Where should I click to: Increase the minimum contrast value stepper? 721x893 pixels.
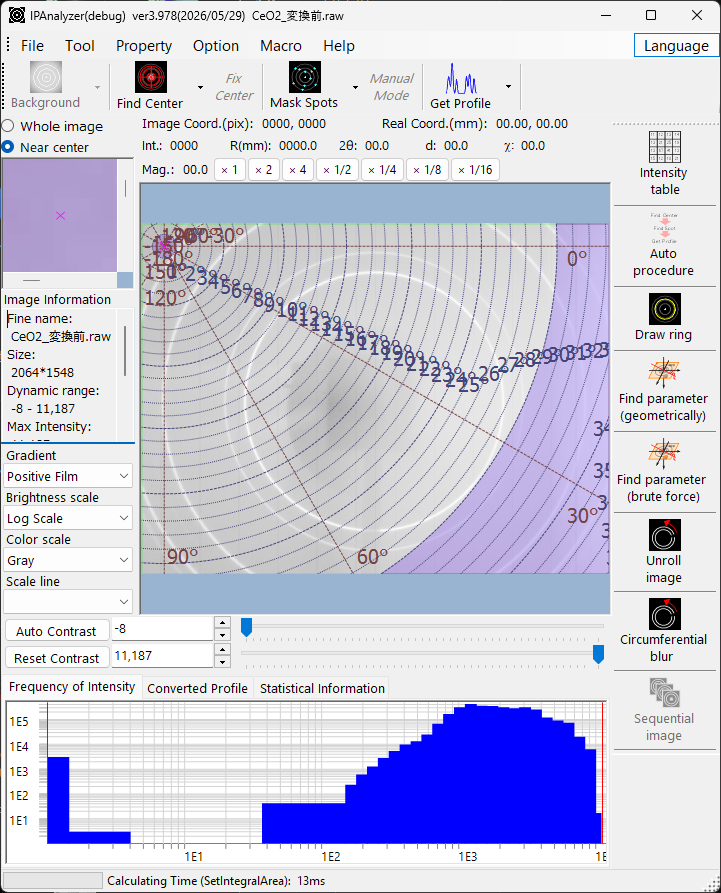tap(223, 622)
